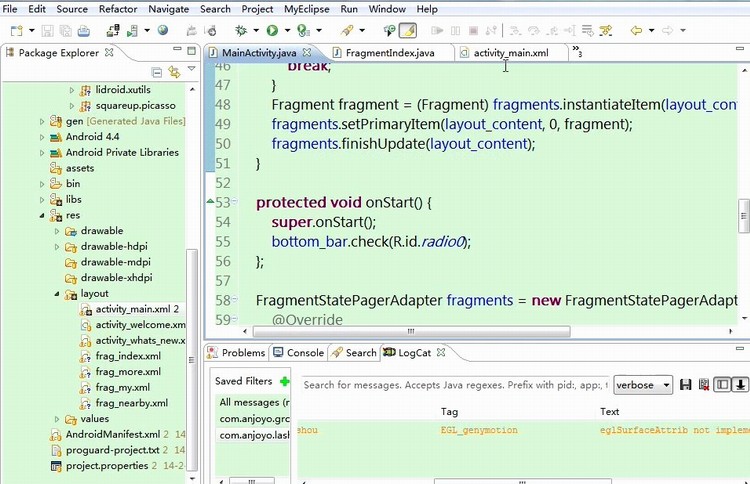Expand the lidroid.xutils package
750x484 pixels.
72,90
